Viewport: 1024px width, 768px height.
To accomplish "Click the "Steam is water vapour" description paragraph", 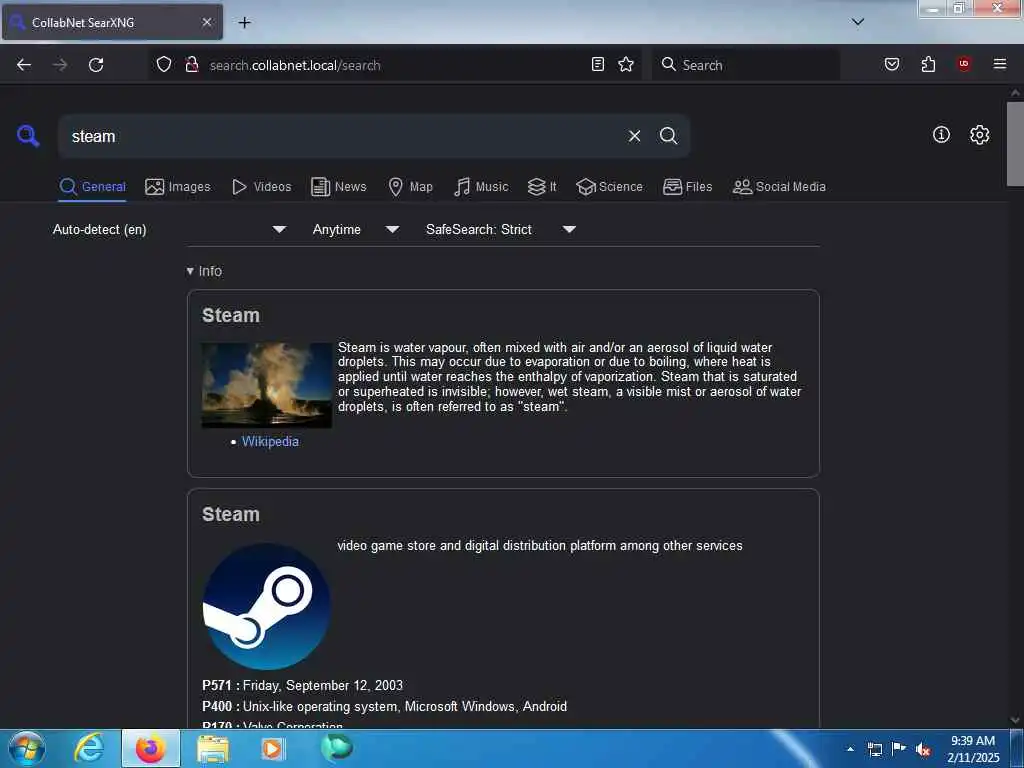I will coord(569,377).
